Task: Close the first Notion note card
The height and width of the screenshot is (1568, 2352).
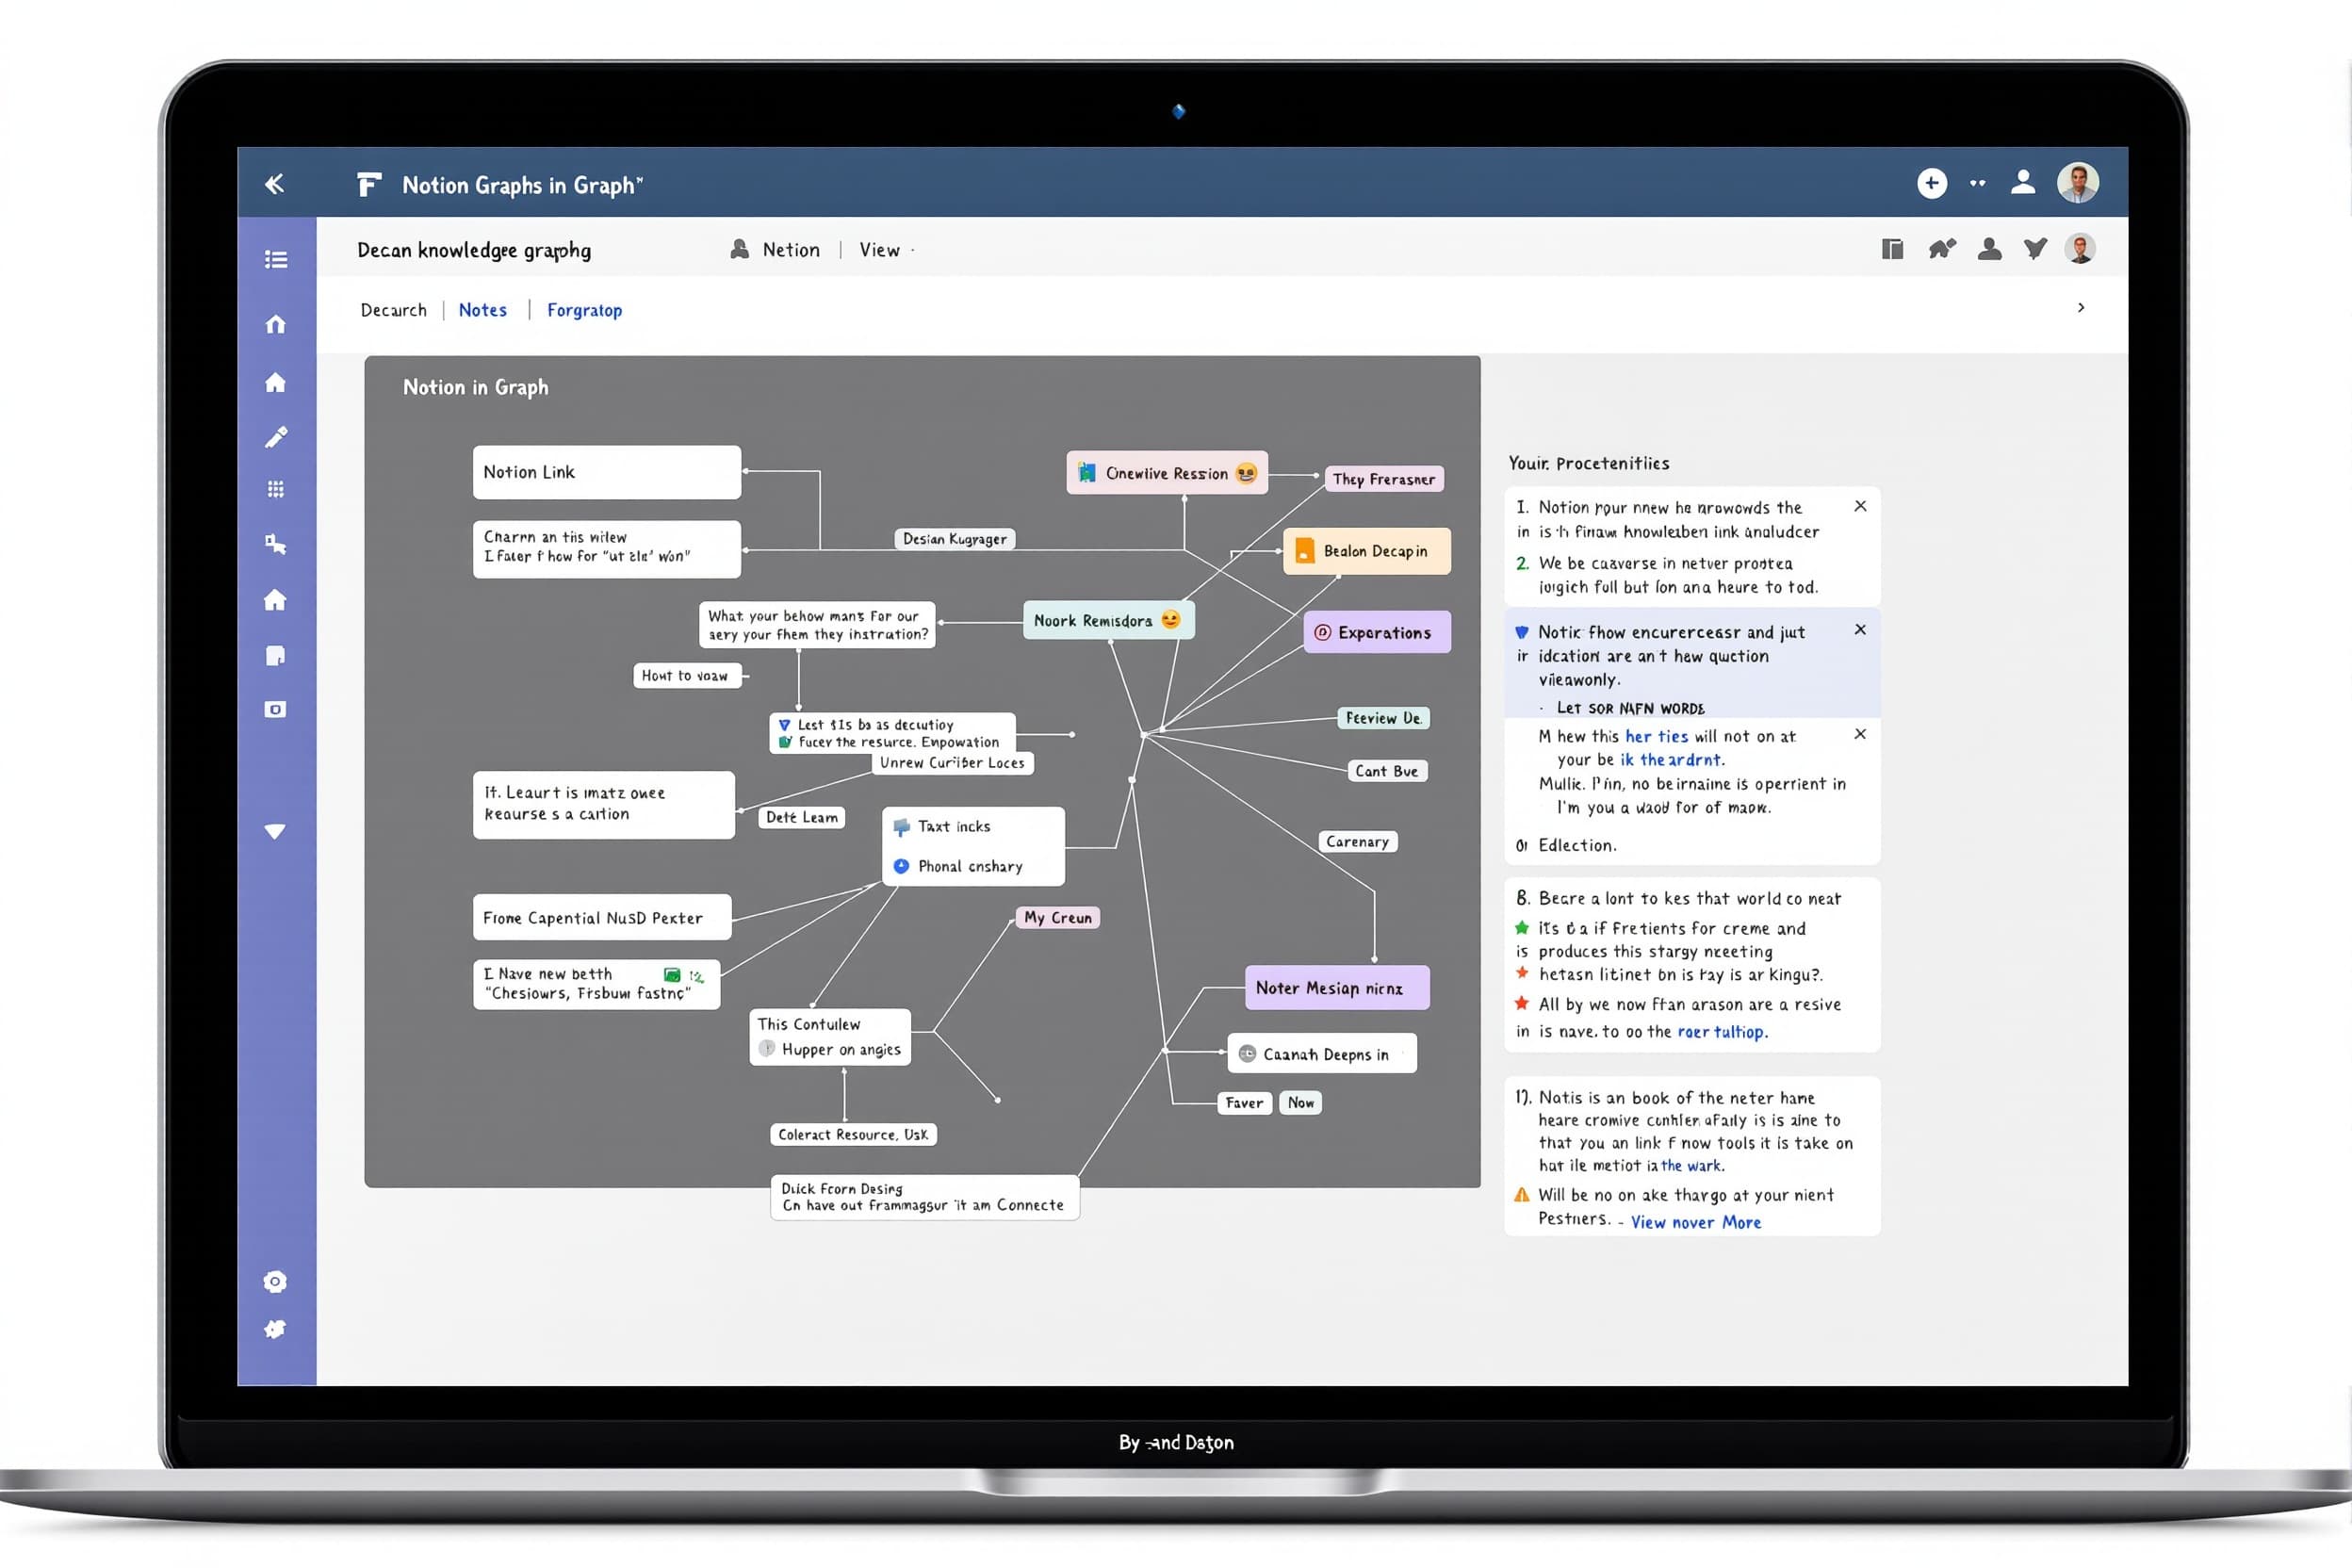Action: [1860, 506]
